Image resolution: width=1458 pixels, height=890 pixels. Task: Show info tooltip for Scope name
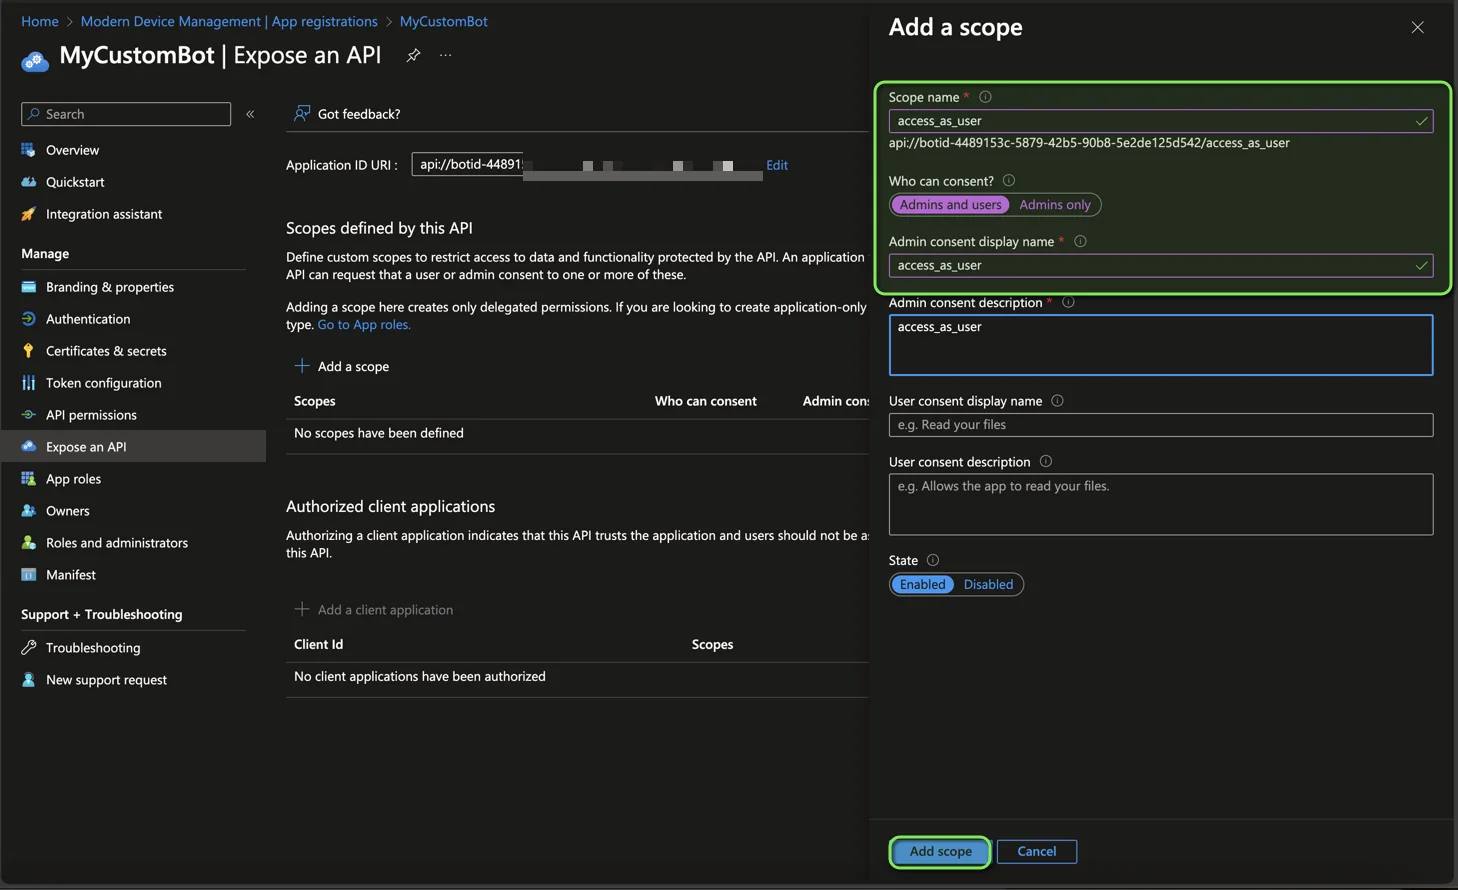pyautogui.click(x=985, y=97)
